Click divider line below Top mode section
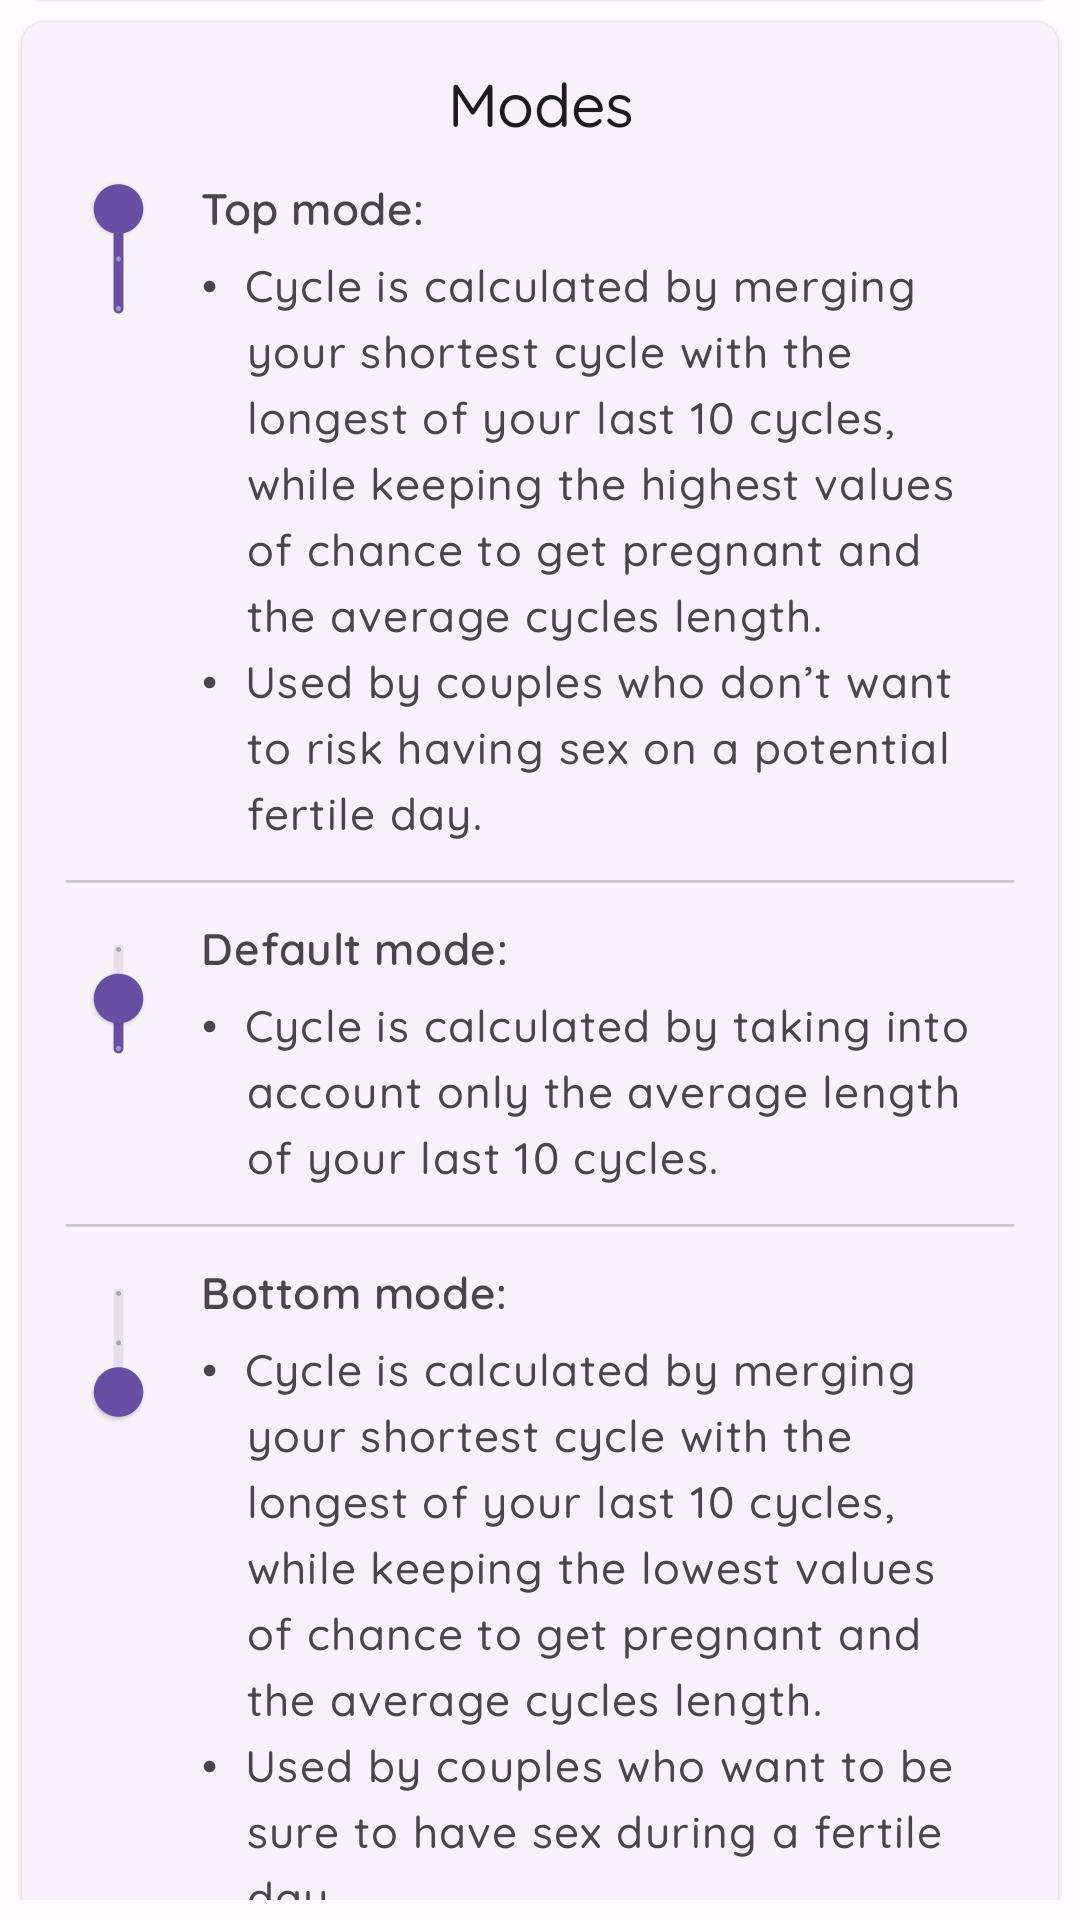This screenshot has height=1920, width=1080. (x=540, y=881)
